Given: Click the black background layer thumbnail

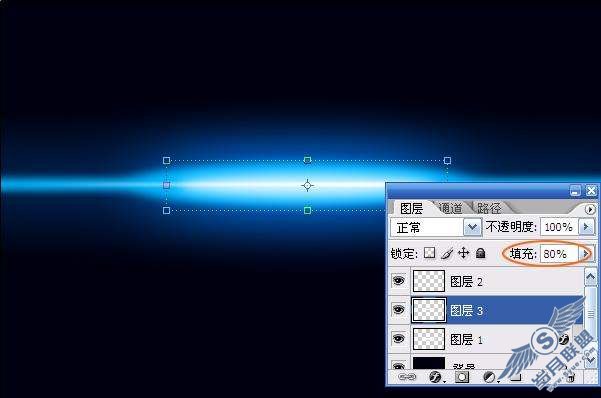Looking at the screenshot, I should coord(429,363).
